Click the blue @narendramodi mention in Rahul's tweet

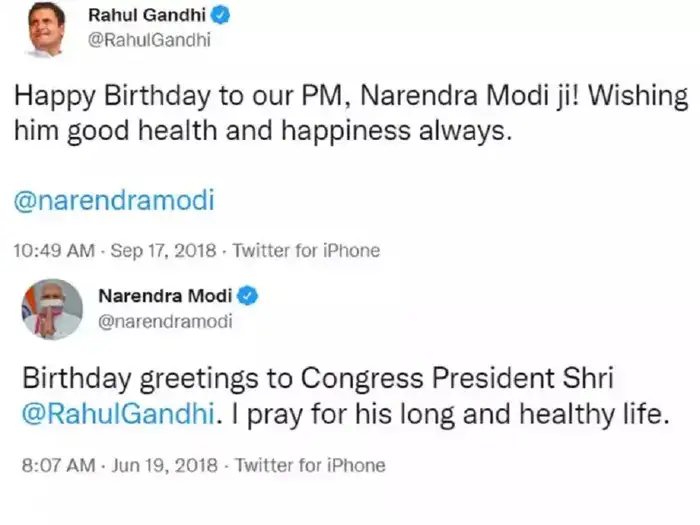(x=114, y=201)
